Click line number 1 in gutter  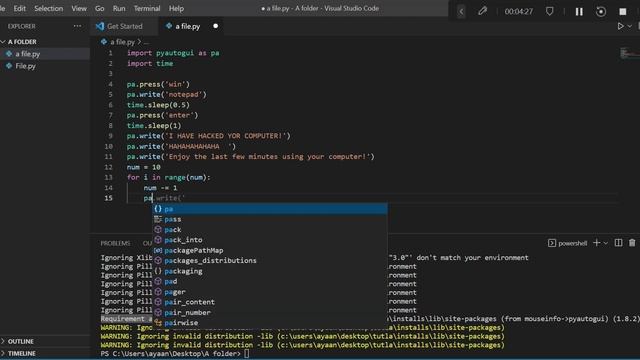tap(110, 53)
